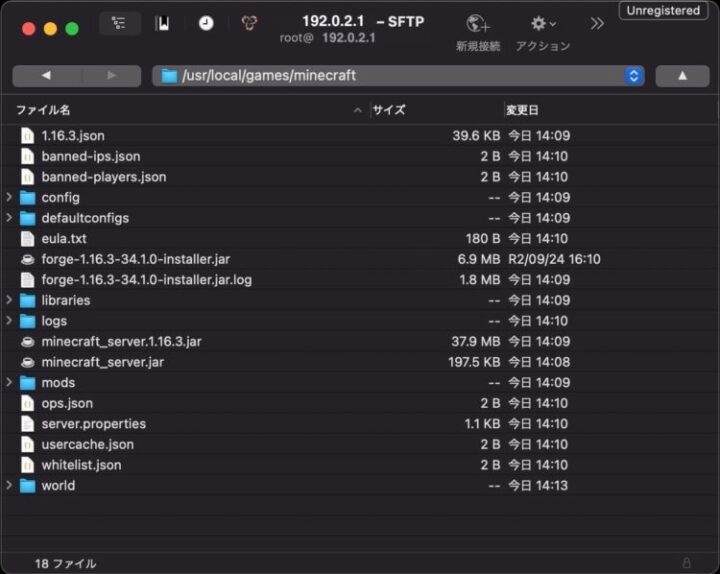
Task: Show more toolbar items via double chevron
Action: click(x=597, y=23)
